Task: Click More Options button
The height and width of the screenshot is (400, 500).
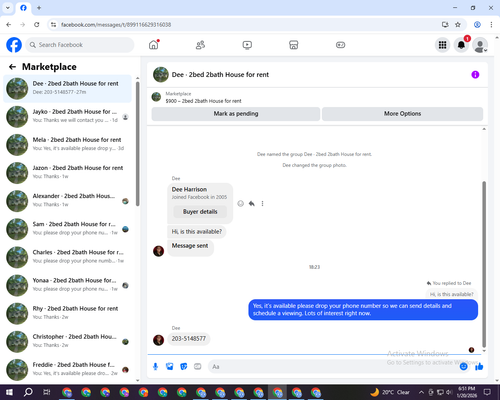Action: tap(402, 114)
